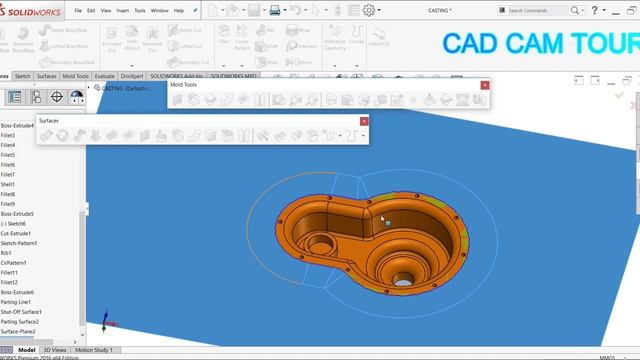This screenshot has height=360, width=640.
Task: Switch to the DimXpert tab
Action: 132,76
